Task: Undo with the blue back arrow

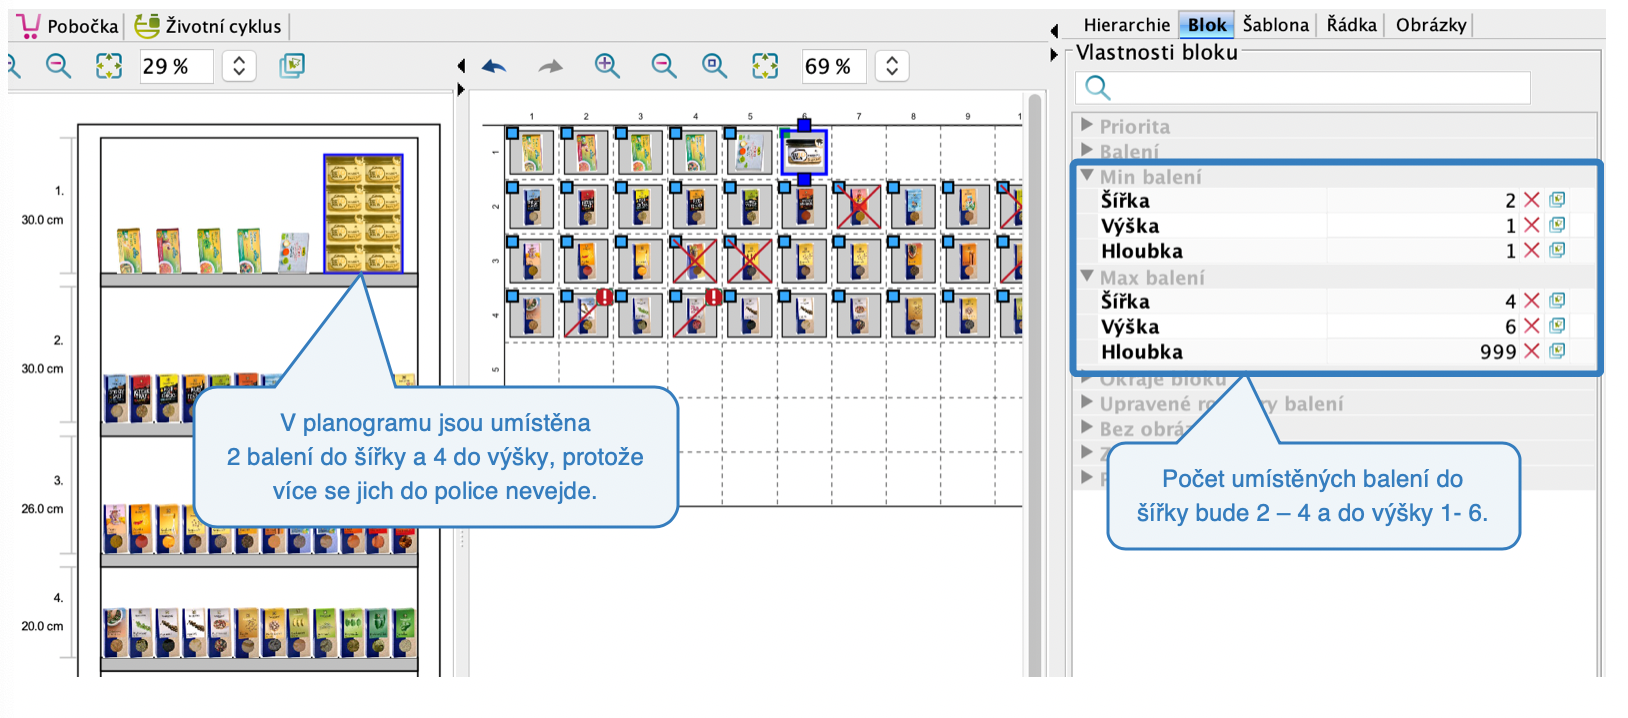Action: click(x=494, y=66)
